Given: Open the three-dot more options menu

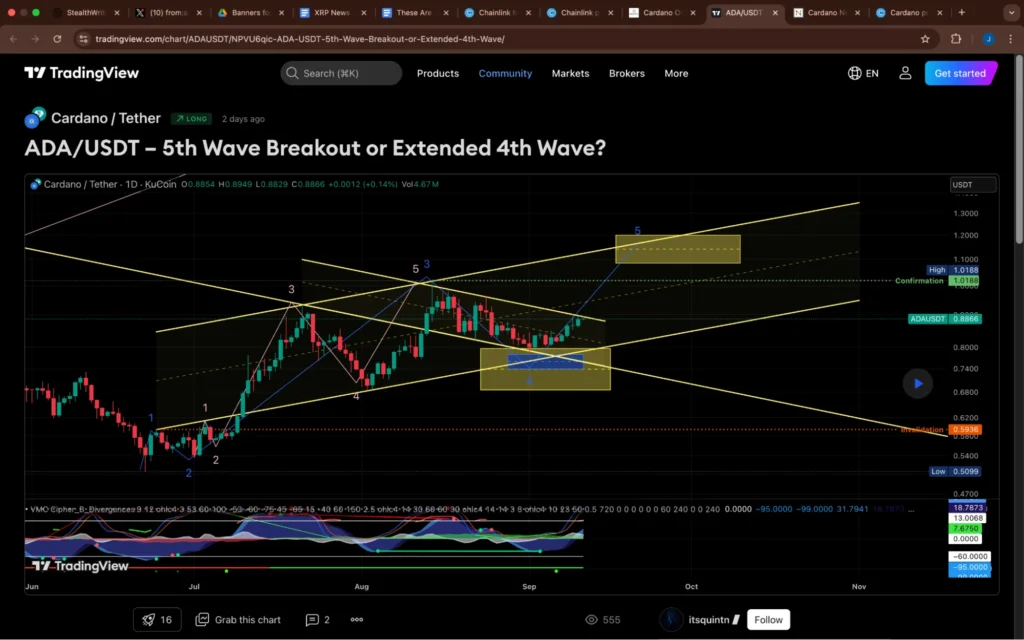Looking at the screenshot, I should tap(357, 620).
